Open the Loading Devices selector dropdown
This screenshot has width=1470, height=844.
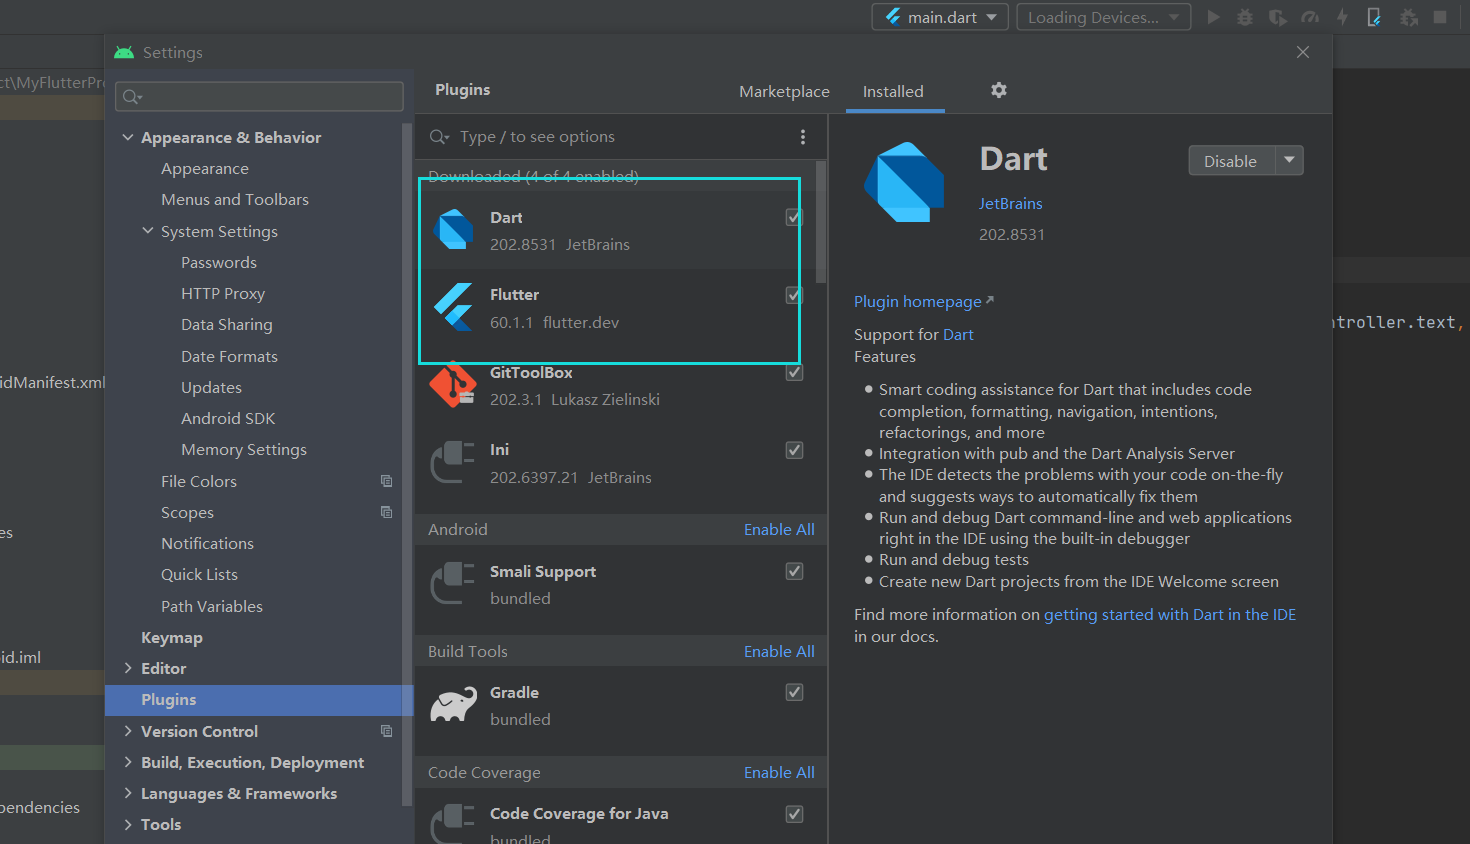[x=1104, y=17]
